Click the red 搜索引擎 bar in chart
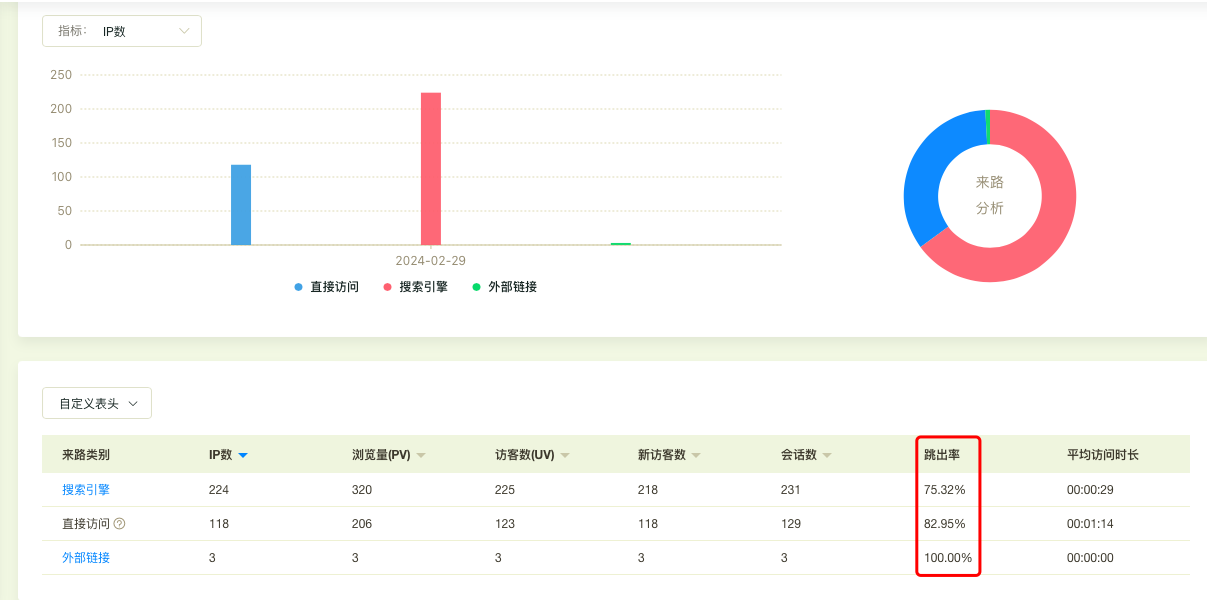This screenshot has width=1207, height=600. (431, 170)
